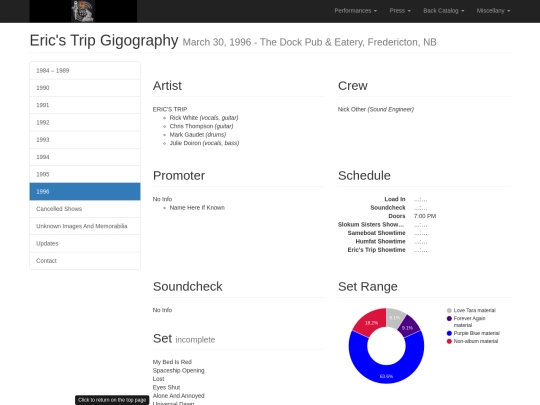Open the 1991 sidebar entry
Viewport: 540px width, 405px height.
(85, 105)
